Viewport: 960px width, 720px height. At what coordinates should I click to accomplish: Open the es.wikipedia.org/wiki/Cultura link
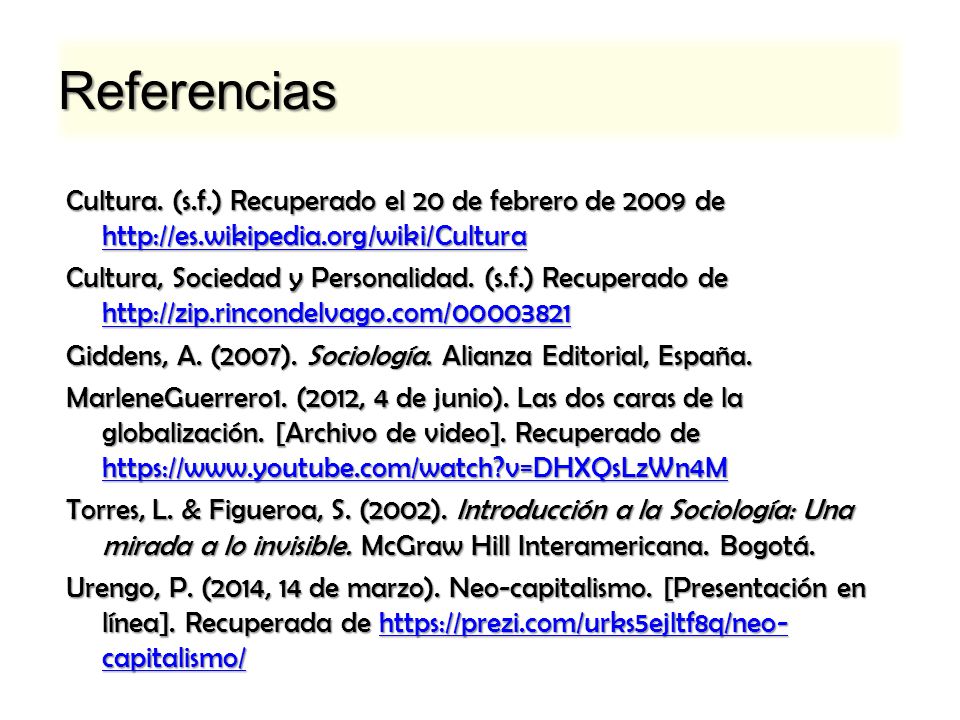click(x=315, y=236)
